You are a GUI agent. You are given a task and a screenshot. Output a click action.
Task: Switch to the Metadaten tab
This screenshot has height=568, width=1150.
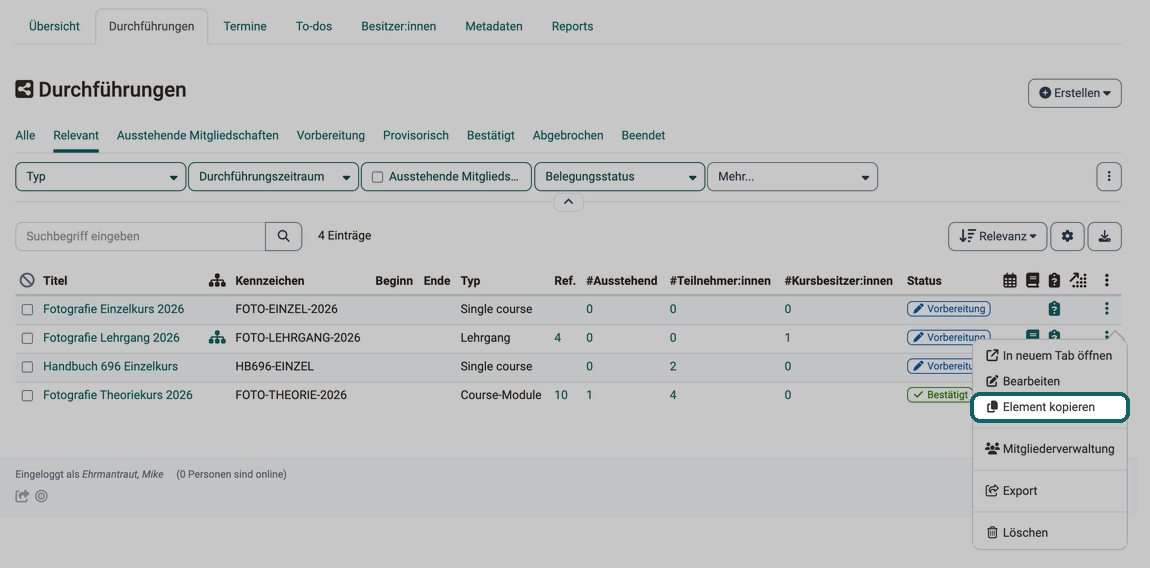[494, 26]
